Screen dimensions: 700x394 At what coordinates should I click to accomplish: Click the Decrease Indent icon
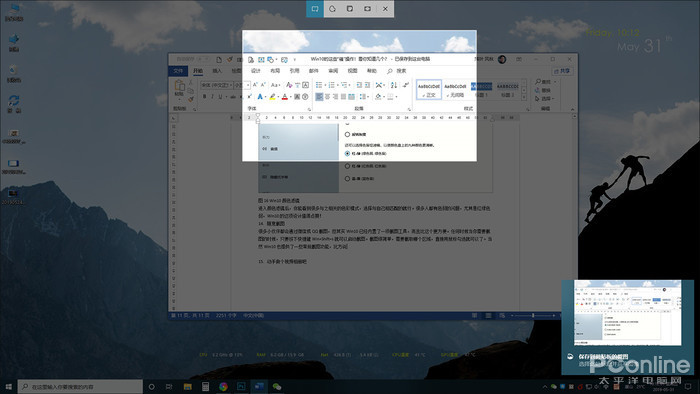[x=359, y=85]
